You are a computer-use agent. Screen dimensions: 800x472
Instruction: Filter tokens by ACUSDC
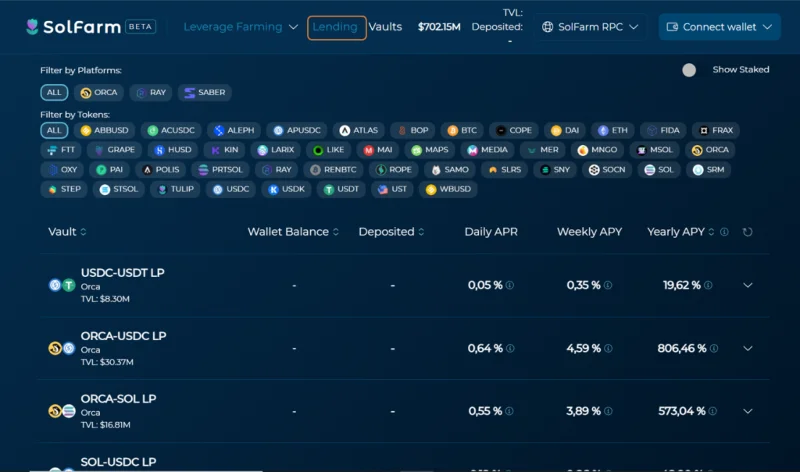pos(171,130)
